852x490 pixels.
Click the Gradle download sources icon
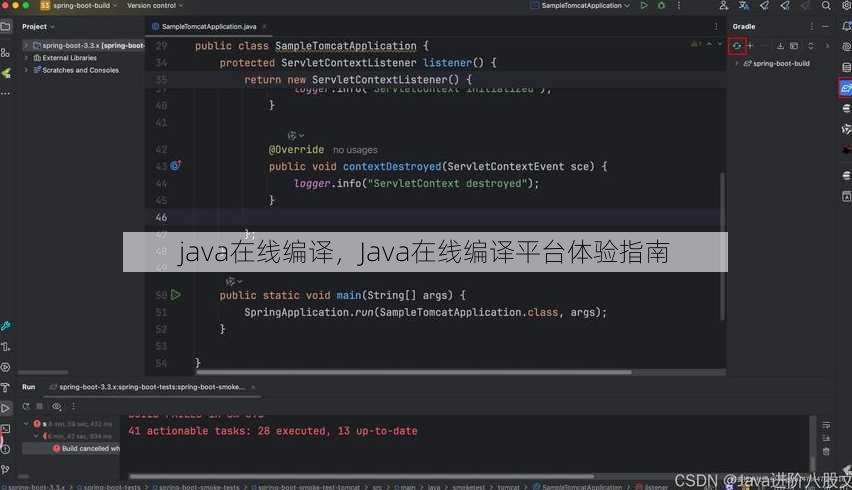click(x=780, y=46)
